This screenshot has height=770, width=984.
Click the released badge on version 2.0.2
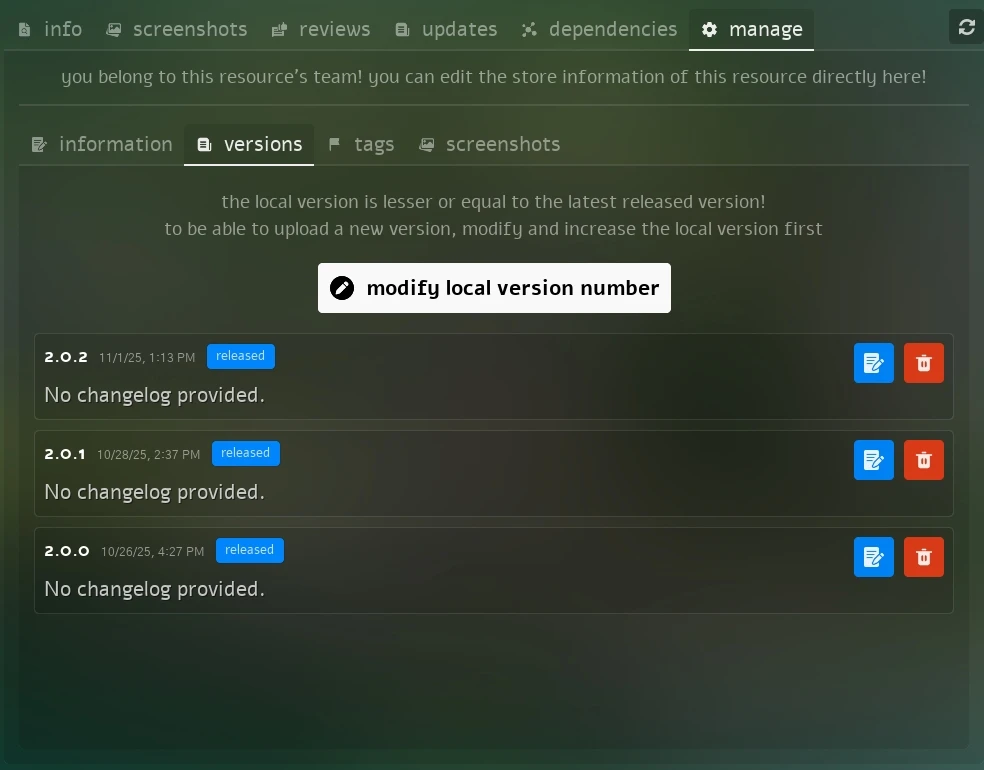[241, 356]
